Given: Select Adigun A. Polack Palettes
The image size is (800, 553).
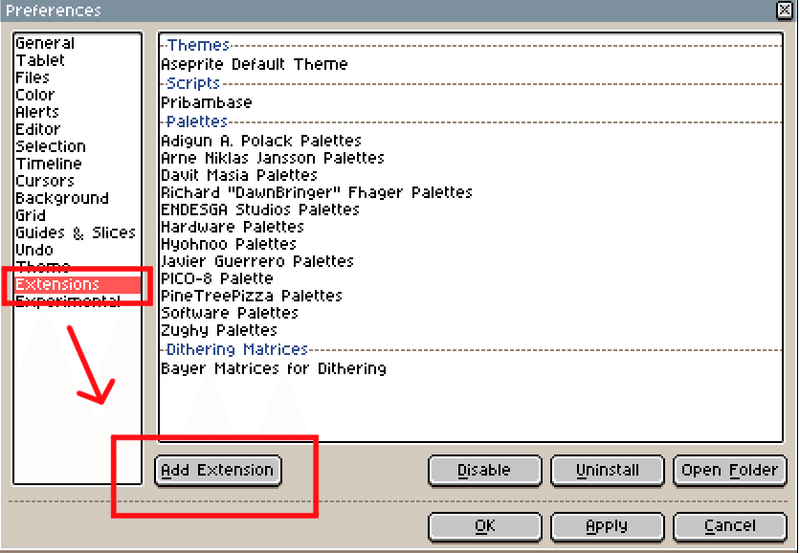Looking at the screenshot, I should [x=471, y=141].
